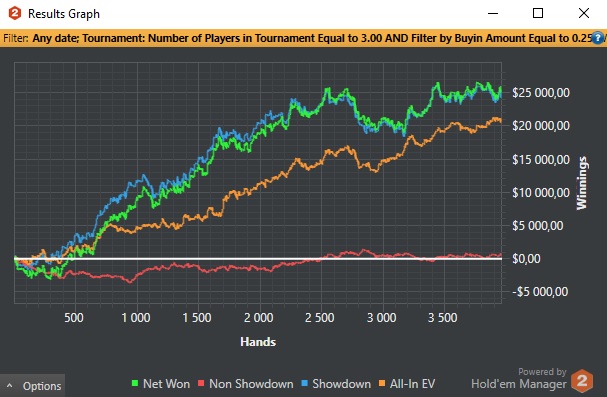This screenshot has height=397, width=607.
Task: Select the Net Won legend label
Action: [166, 384]
